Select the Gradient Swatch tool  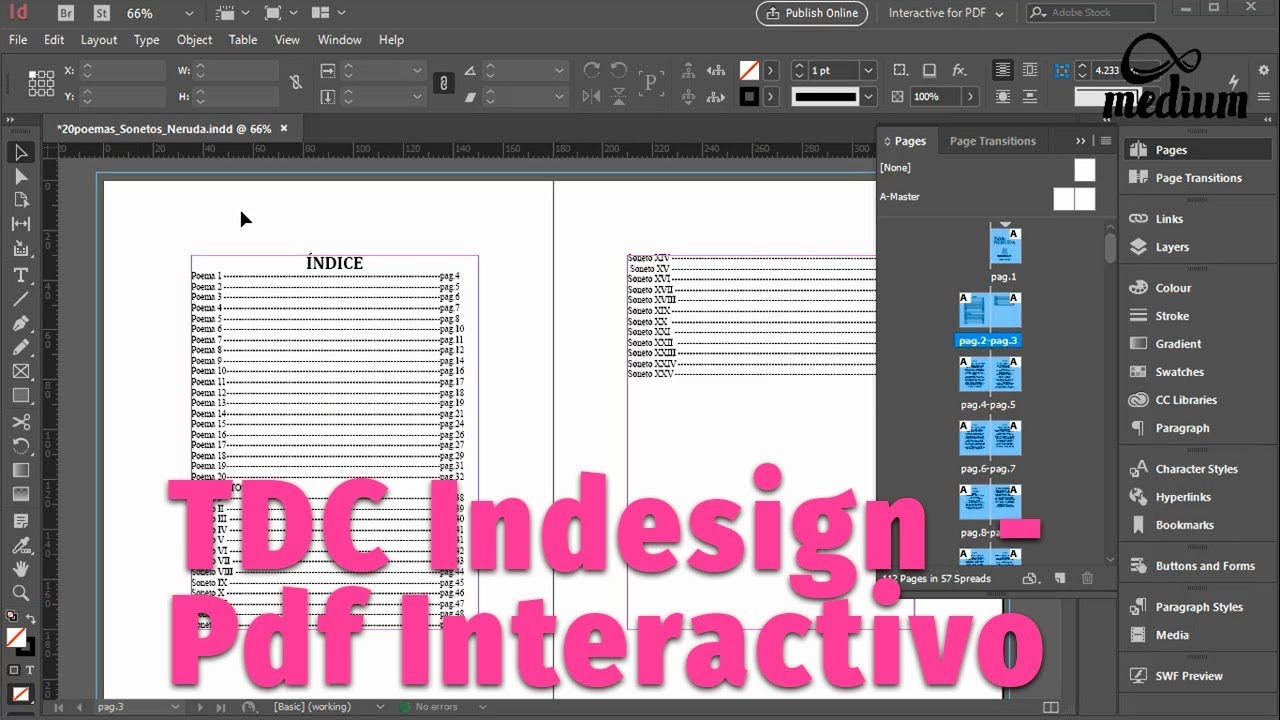coord(20,470)
